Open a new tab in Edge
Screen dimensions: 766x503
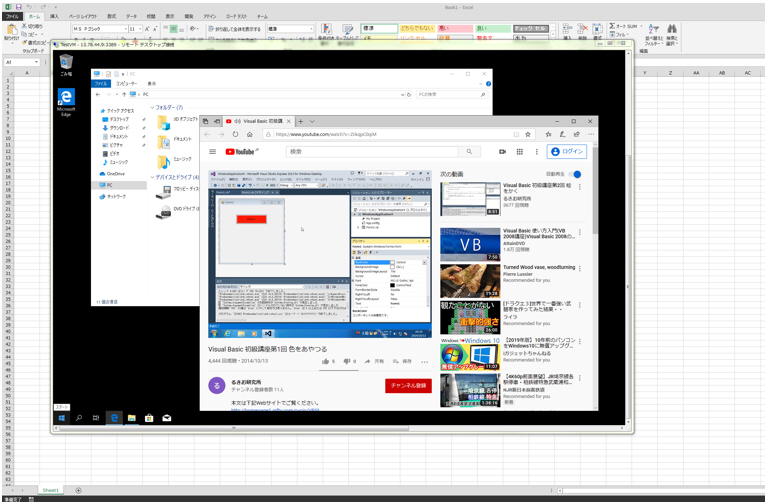point(300,122)
